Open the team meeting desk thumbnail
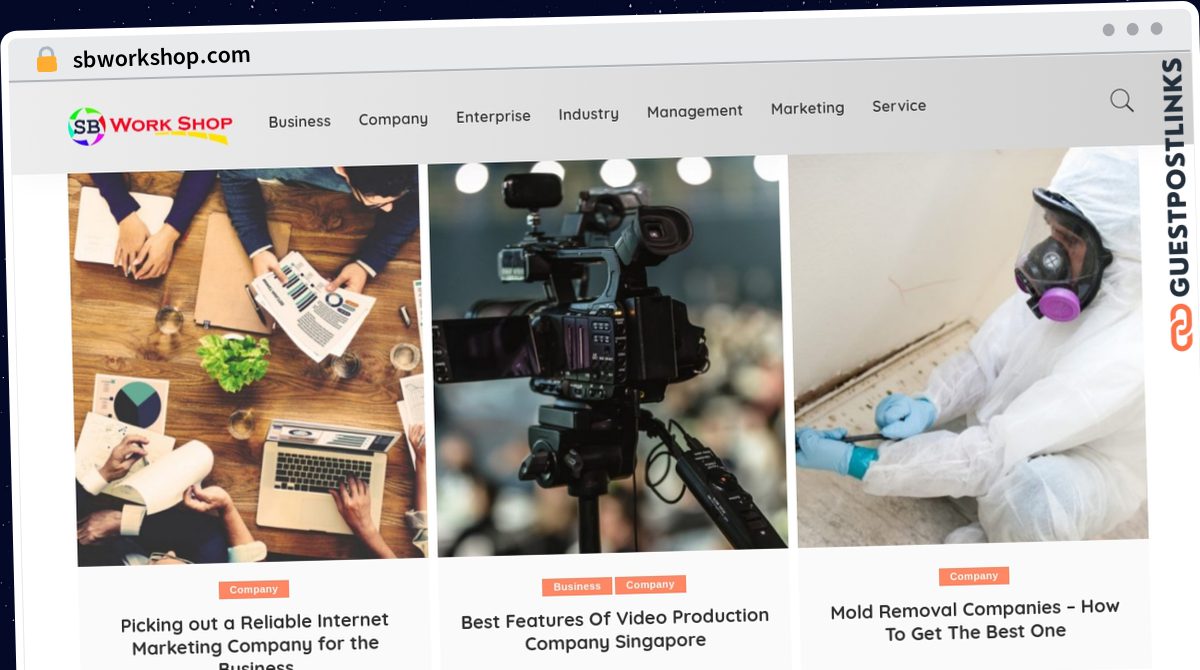1200x670 pixels. (x=246, y=365)
